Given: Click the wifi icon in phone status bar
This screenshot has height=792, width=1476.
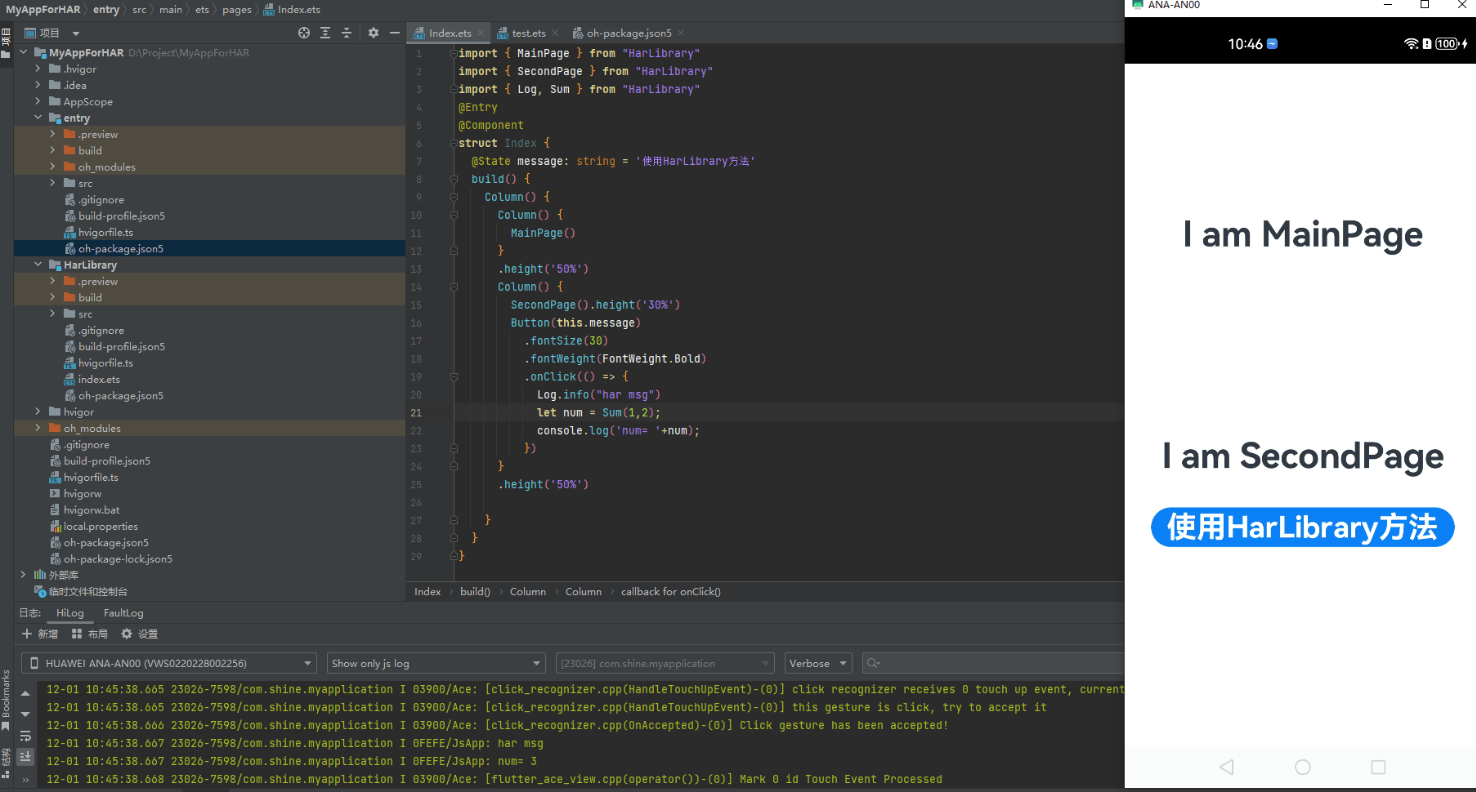Looking at the screenshot, I should [1411, 44].
